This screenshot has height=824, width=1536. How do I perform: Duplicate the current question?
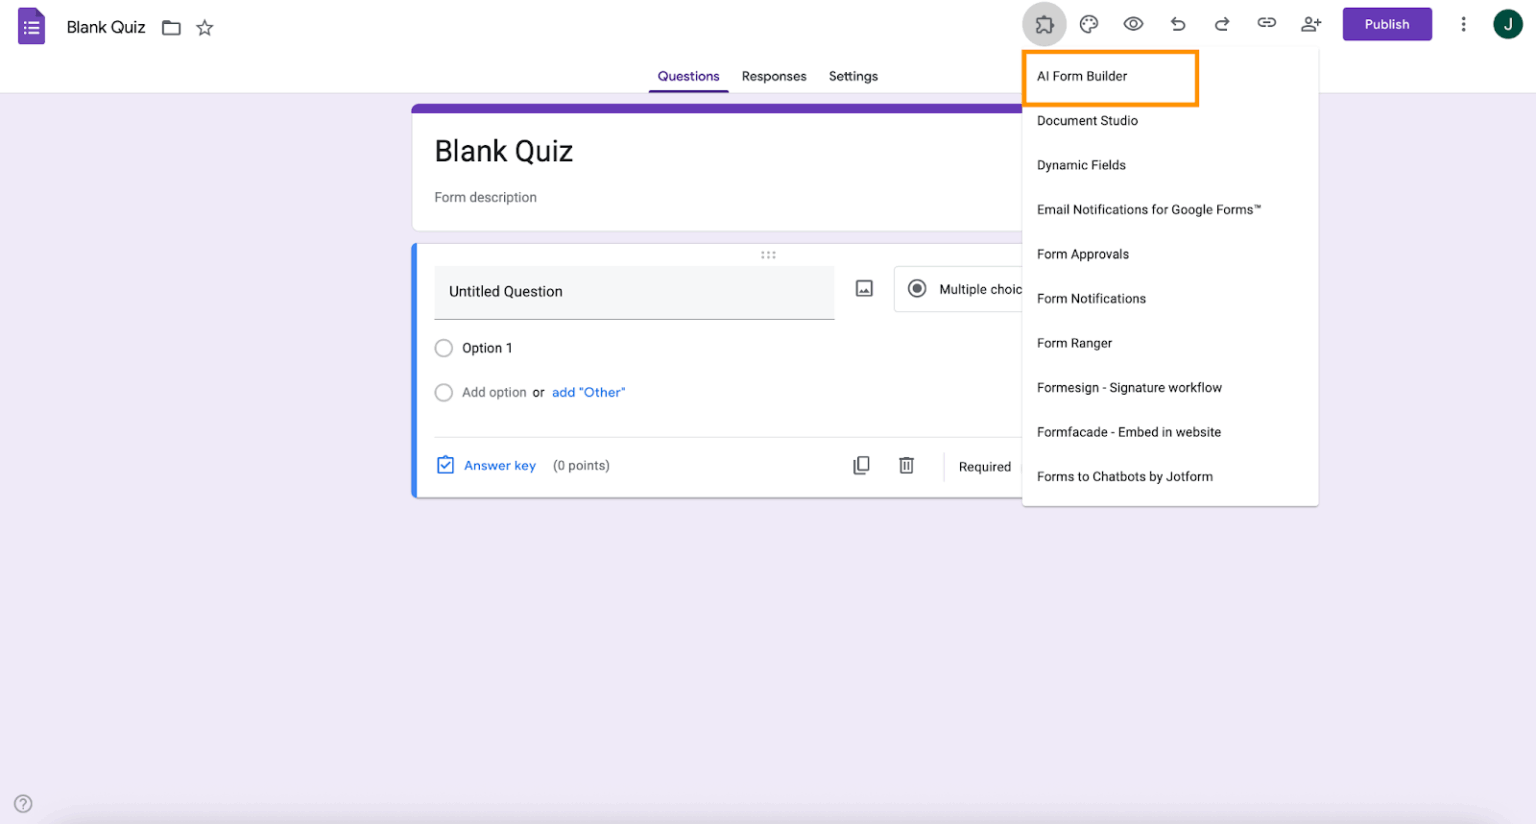[x=861, y=465]
